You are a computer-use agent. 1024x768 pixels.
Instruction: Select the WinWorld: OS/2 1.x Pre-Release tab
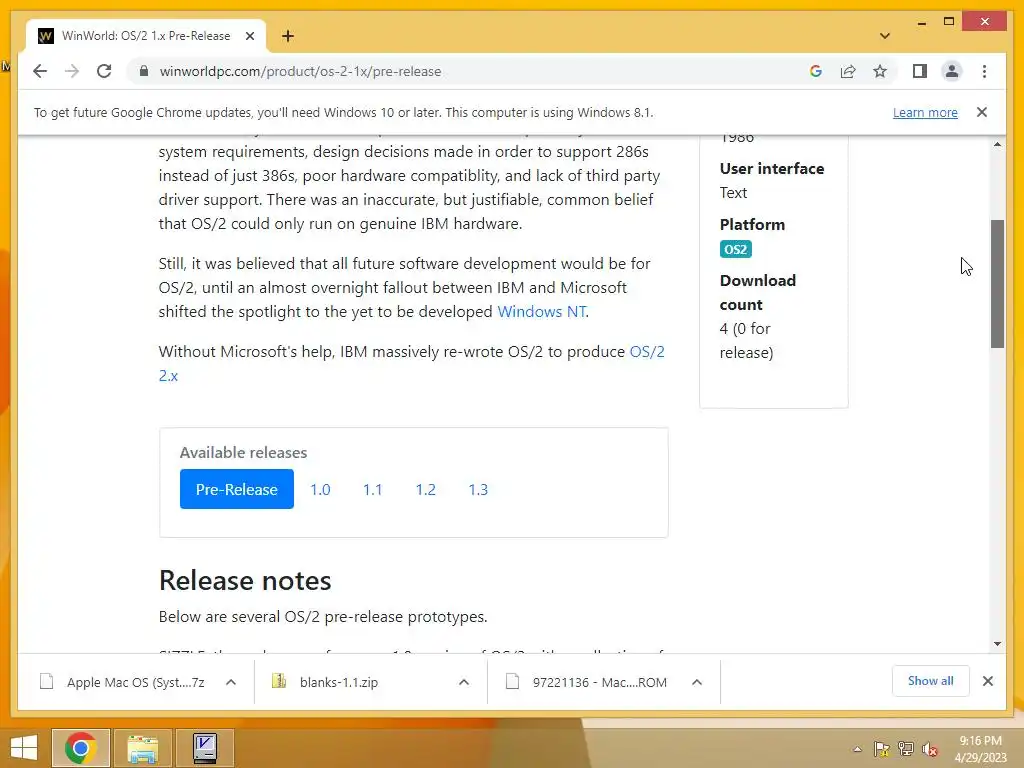[x=145, y=36]
